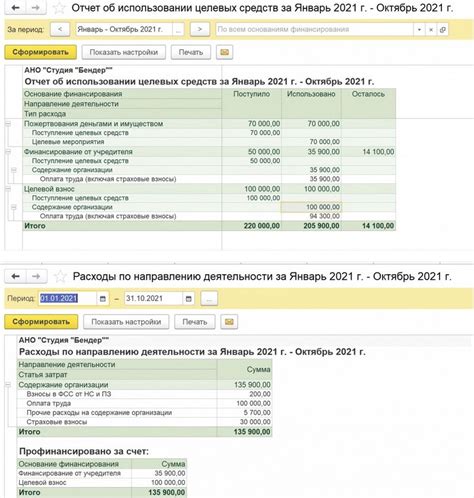Select the highlighted 100 000,00 cell in Содержание организации row
The width and height of the screenshot is (474, 498).
coord(311,207)
